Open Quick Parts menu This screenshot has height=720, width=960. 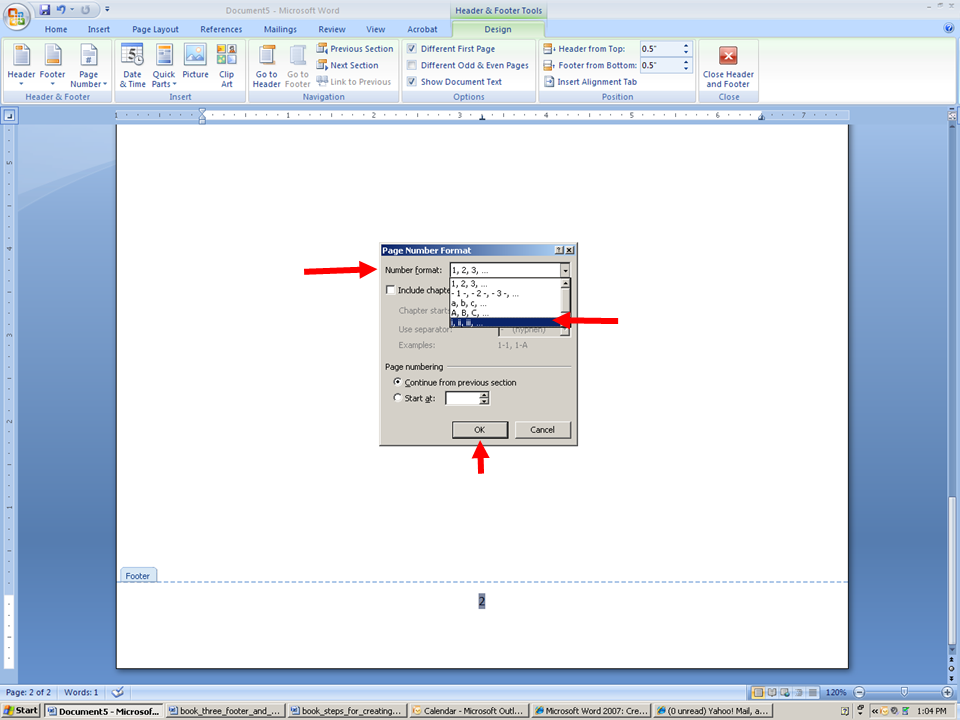164,66
